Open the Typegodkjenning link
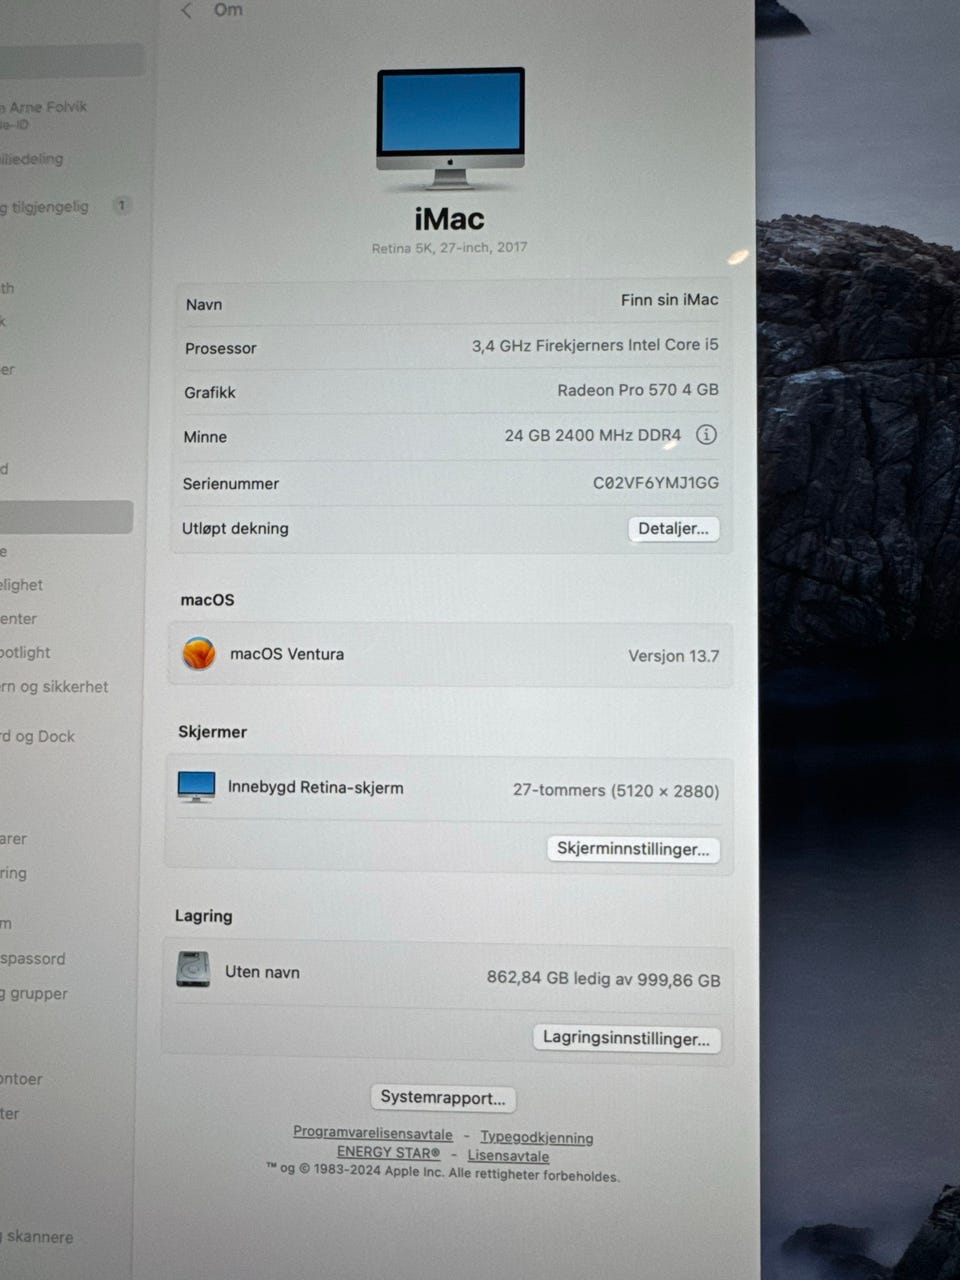This screenshot has width=960, height=1280. point(537,1137)
